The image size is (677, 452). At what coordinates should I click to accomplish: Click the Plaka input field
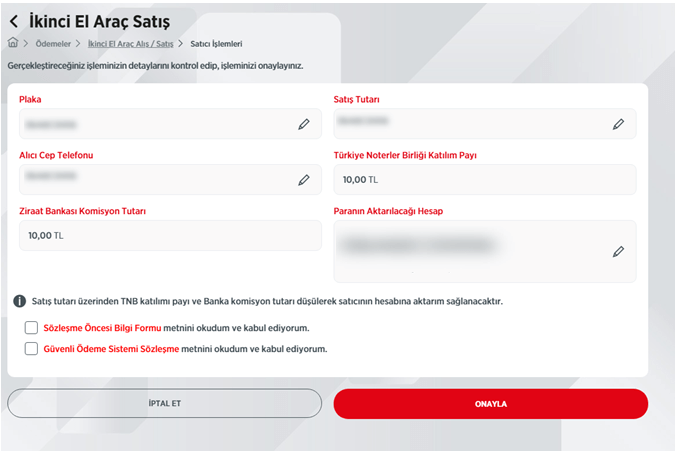click(x=171, y=124)
